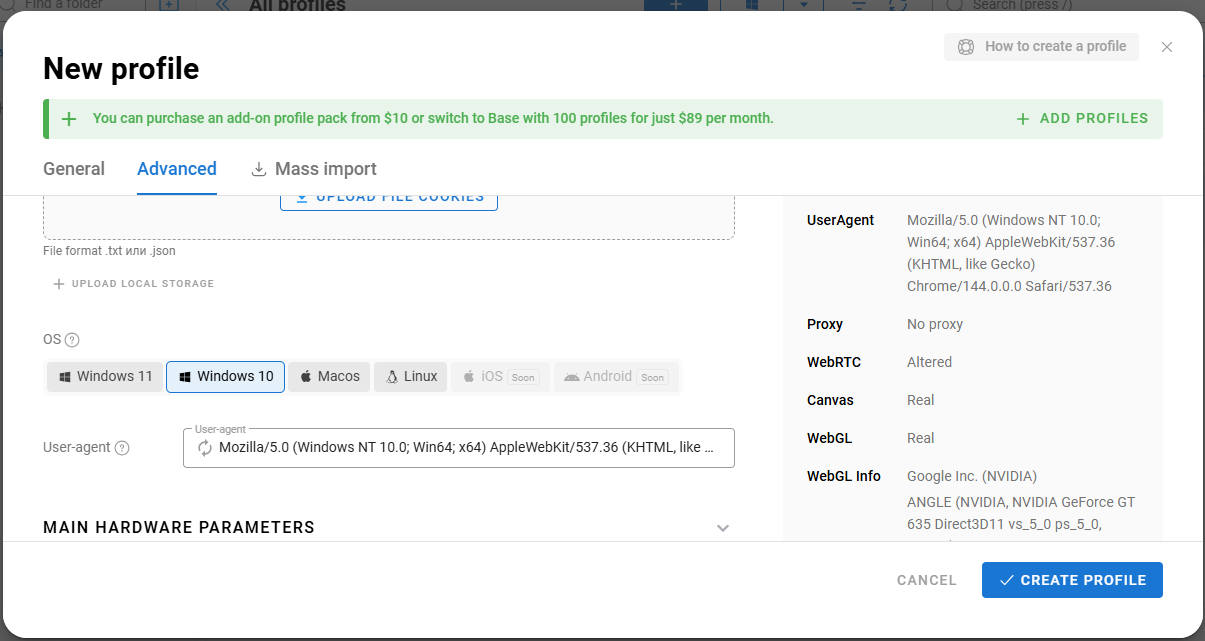Collapse the Main Hardware Parameters section
Image resolution: width=1205 pixels, height=641 pixels.
coord(723,527)
